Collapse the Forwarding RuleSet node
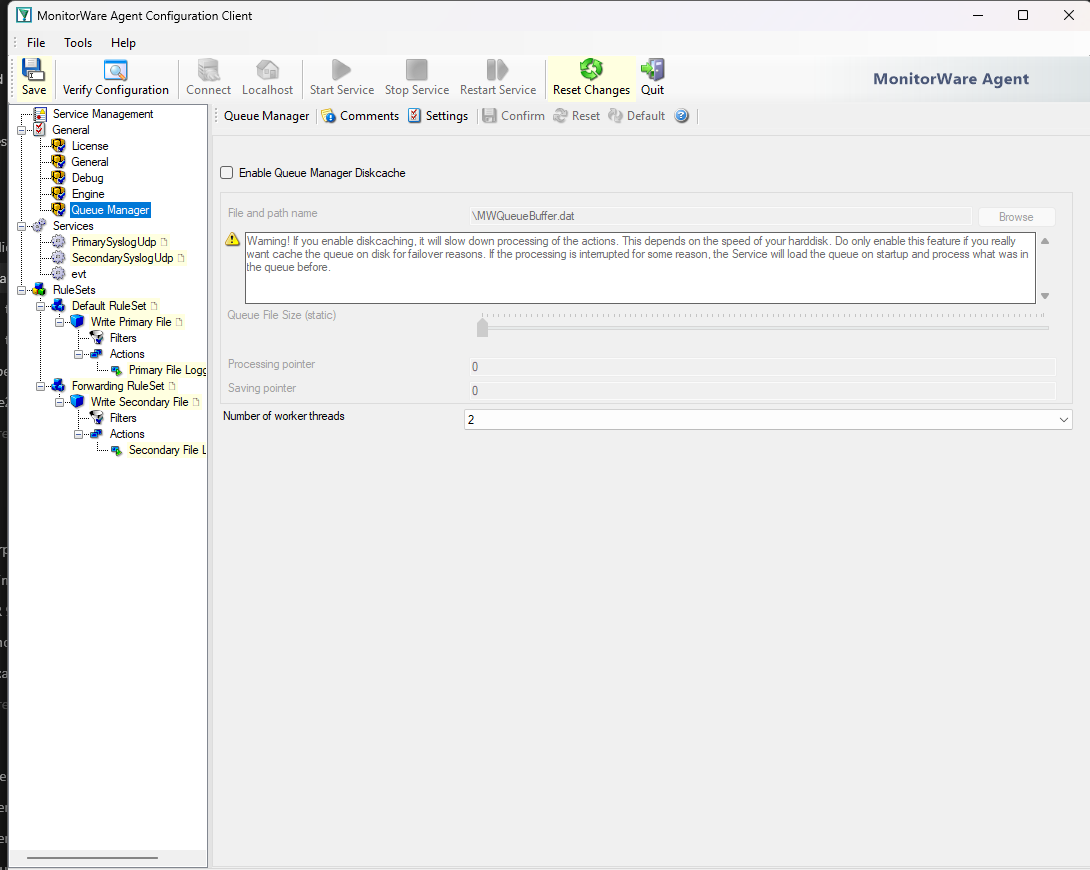 (40, 386)
